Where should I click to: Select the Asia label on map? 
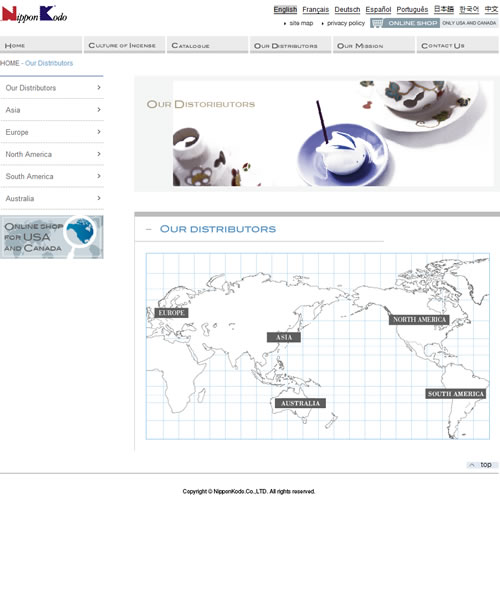click(x=284, y=337)
